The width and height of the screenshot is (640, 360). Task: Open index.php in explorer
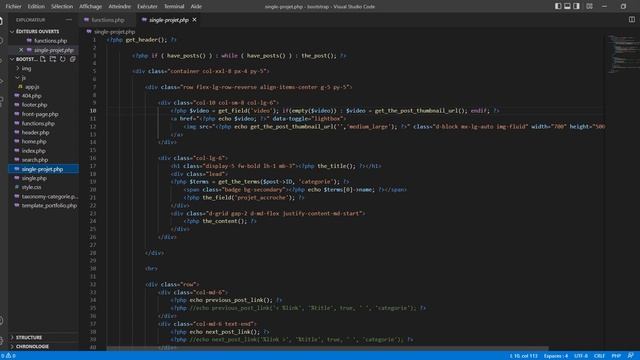pos(33,151)
